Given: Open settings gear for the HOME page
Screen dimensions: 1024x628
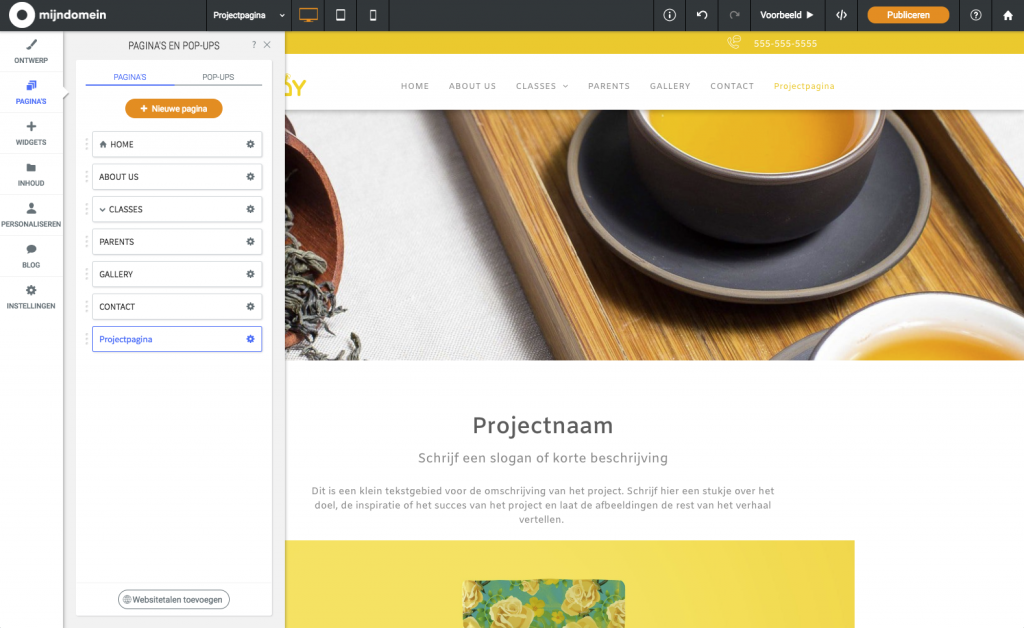Looking at the screenshot, I should pyautogui.click(x=248, y=144).
